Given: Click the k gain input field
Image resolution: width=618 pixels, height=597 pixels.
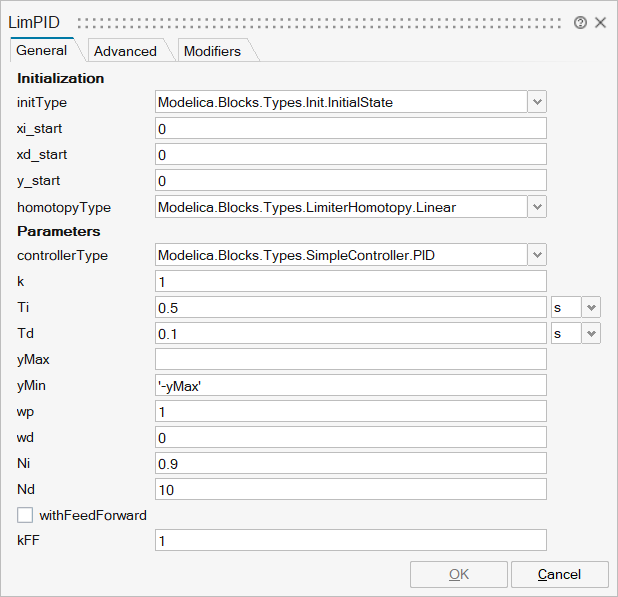Looking at the screenshot, I should coord(350,281).
